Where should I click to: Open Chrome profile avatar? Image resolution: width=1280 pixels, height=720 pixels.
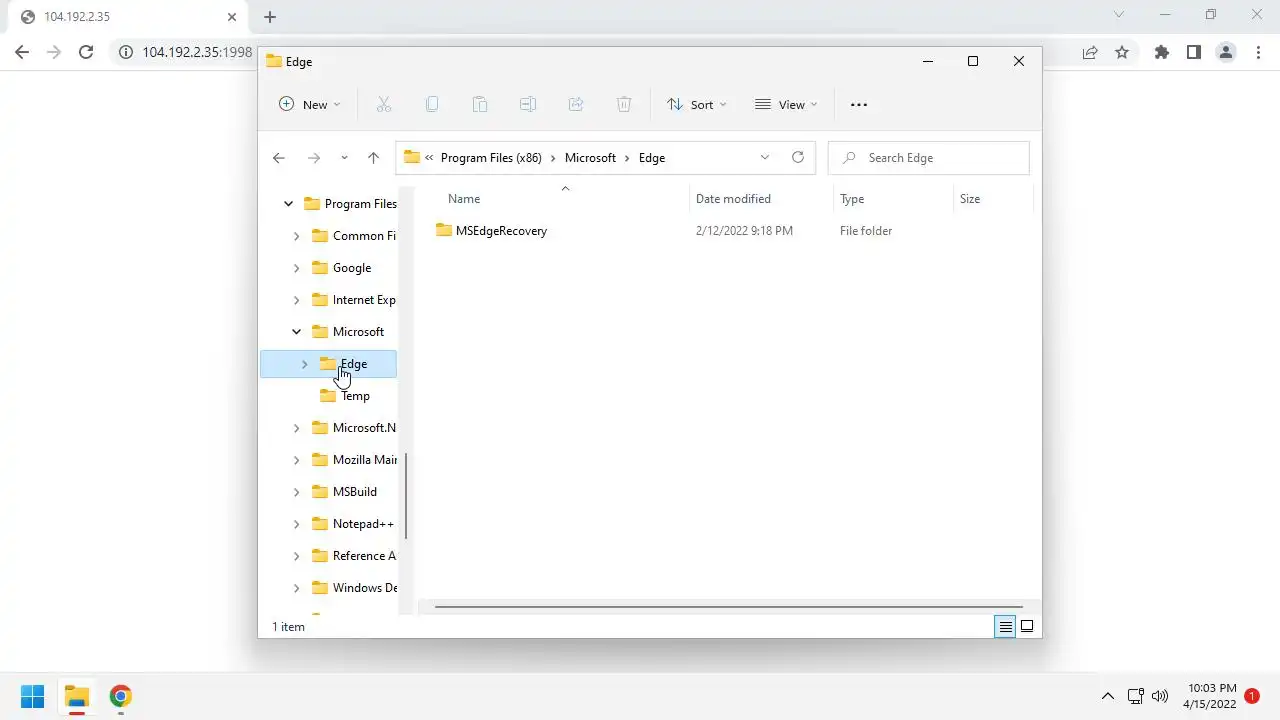[x=1226, y=52]
